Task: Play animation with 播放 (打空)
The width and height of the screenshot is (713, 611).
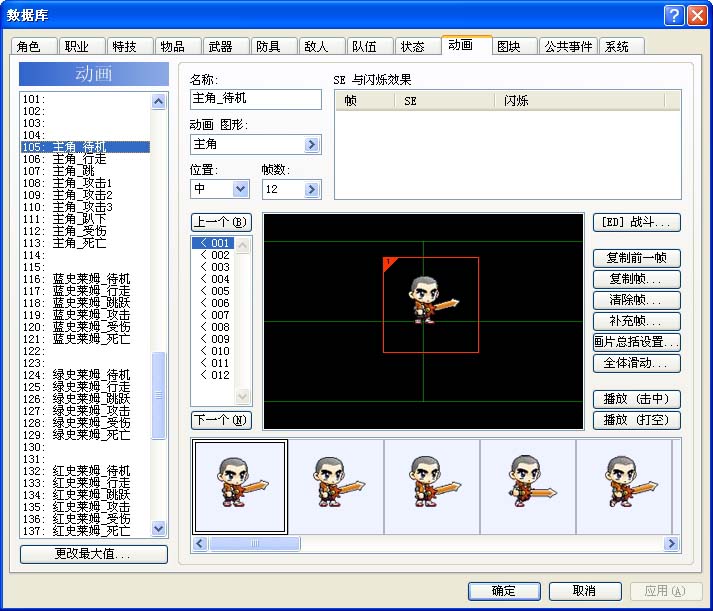Action: point(637,420)
